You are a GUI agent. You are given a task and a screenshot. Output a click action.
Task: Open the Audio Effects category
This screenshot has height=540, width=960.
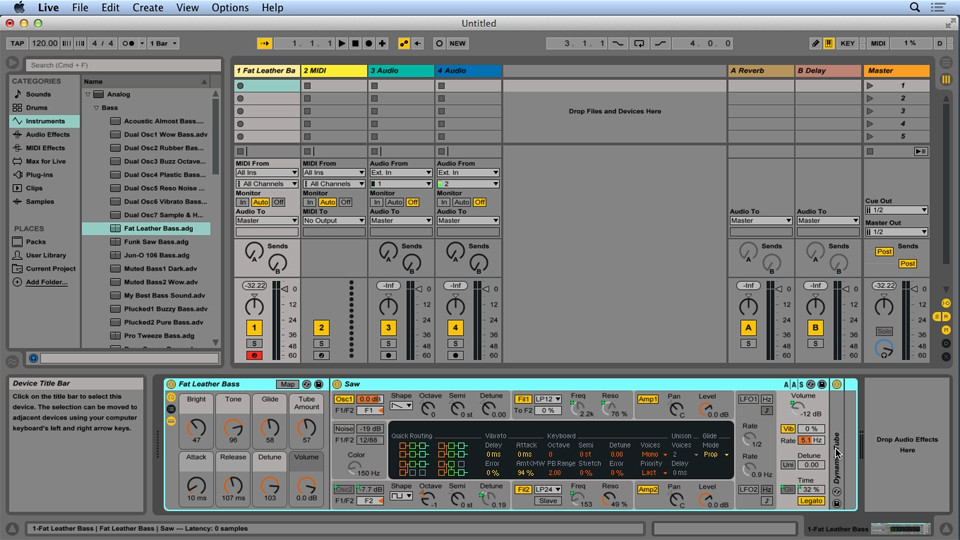point(47,135)
